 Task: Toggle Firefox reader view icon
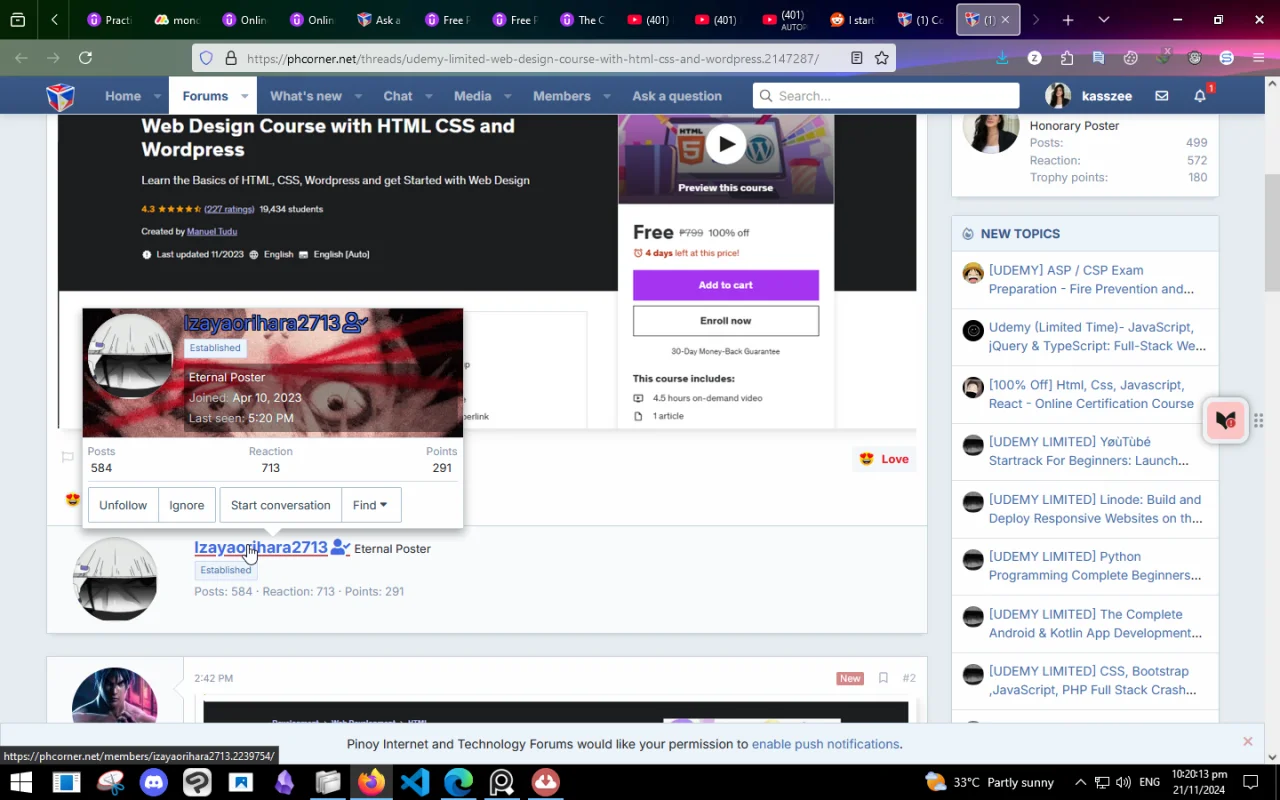coord(857,58)
